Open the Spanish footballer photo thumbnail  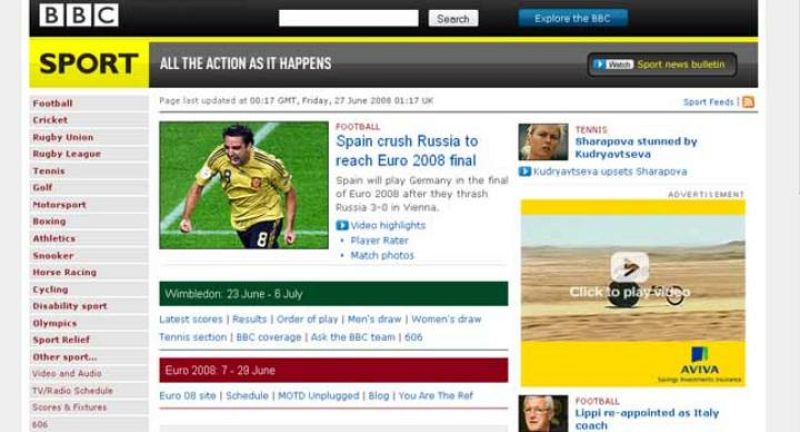(243, 185)
